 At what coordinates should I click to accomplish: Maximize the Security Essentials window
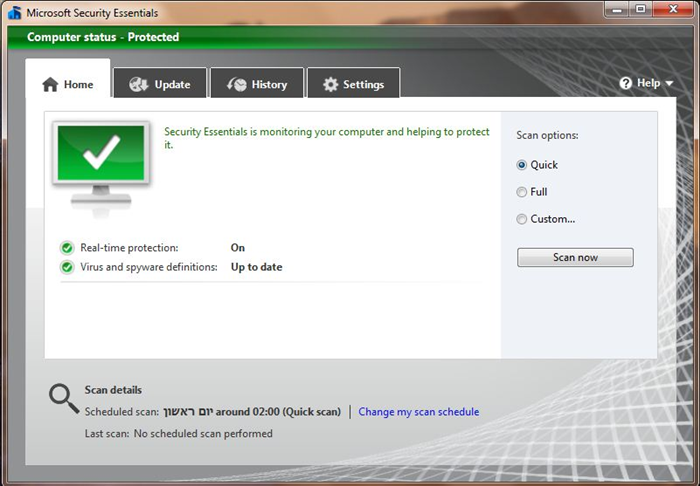[x=641, y=9]
